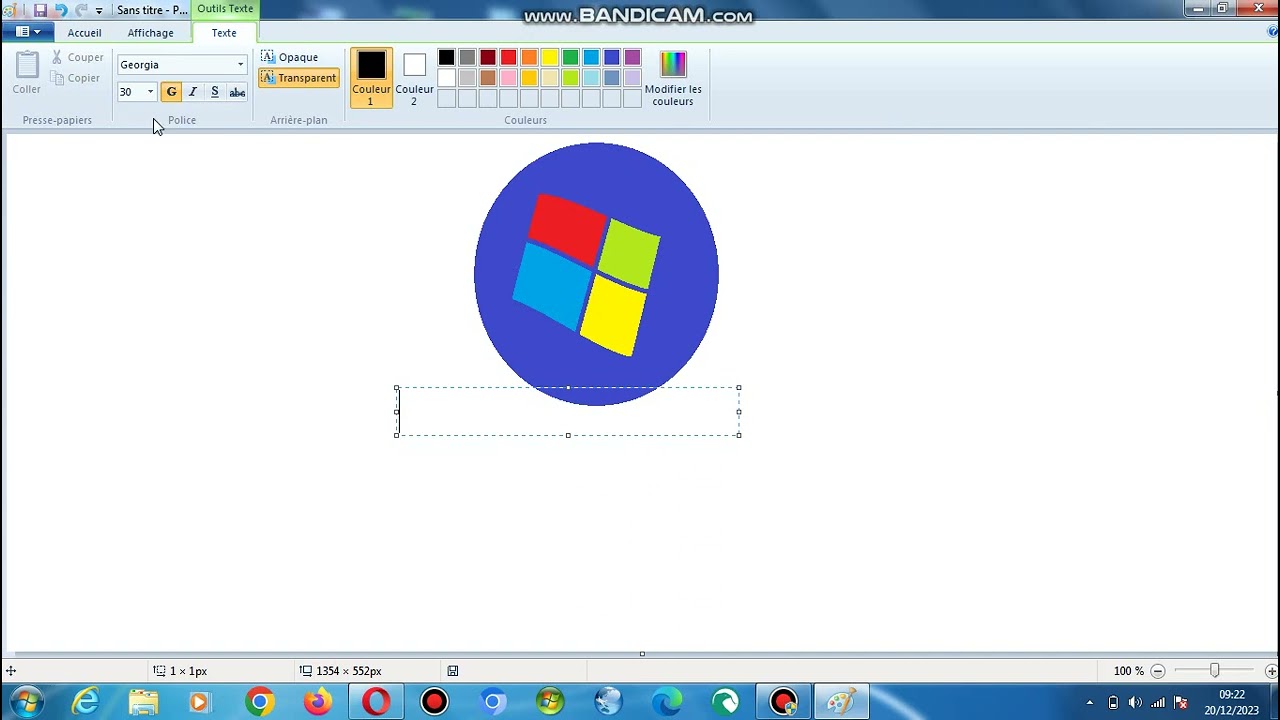
Task: Open the blue Chromium icon in taskbar
Action: point(492,702)
